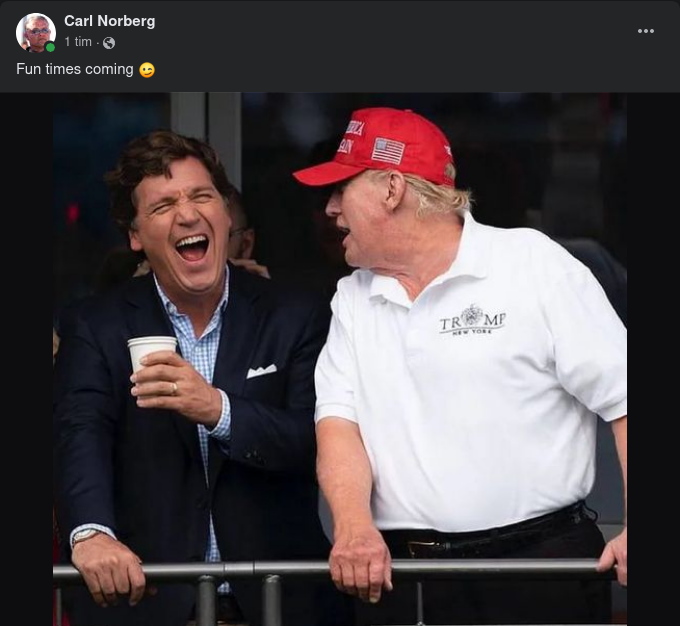
Task: Click Carl Norberg's profile picture
Action: tap(35, 32)
